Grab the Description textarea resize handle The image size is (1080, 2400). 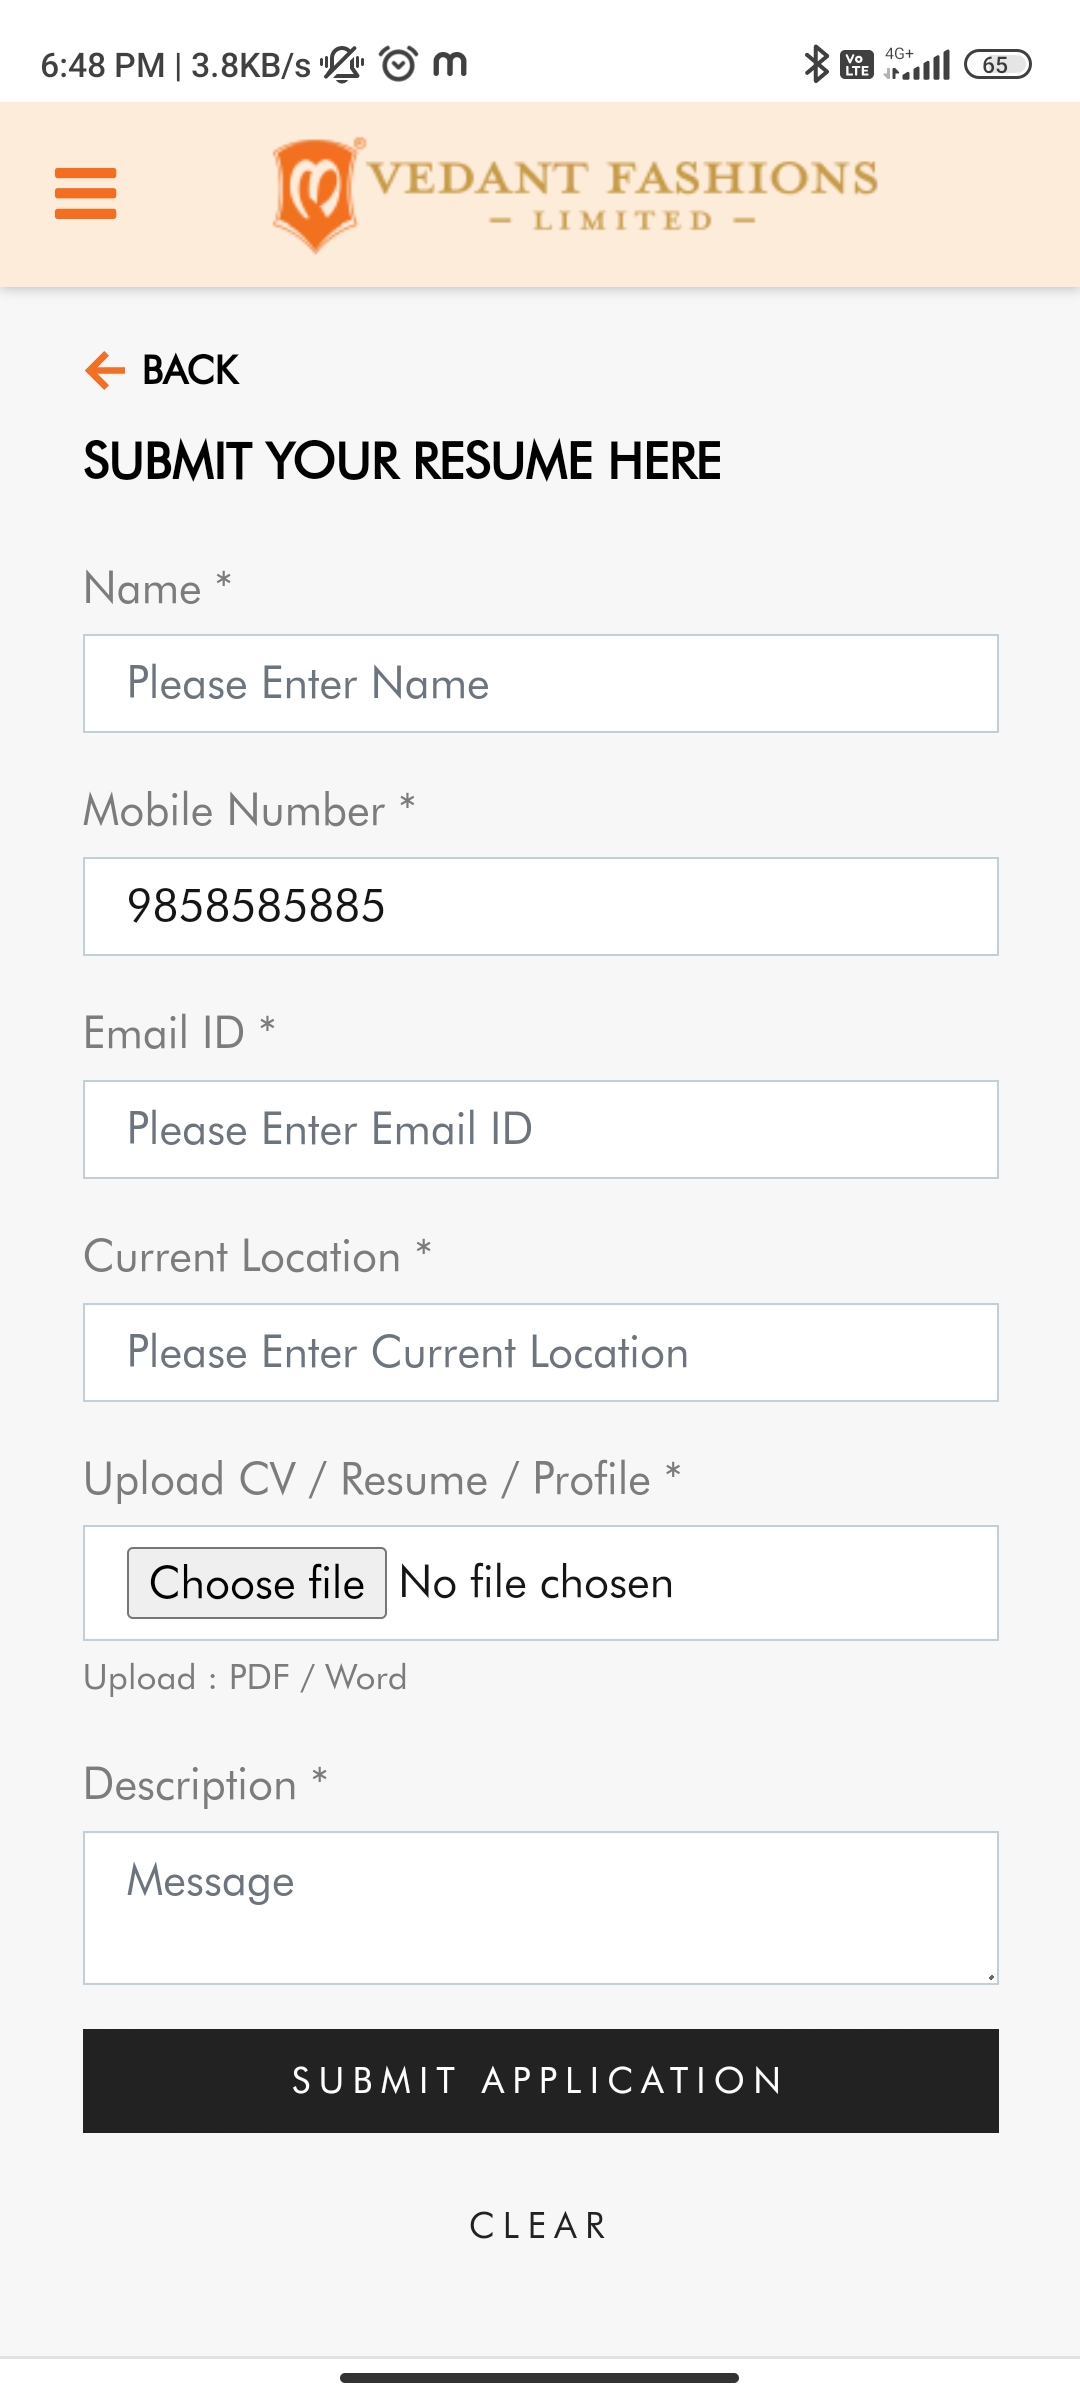pyautogui.click(x=990, y=1976)
